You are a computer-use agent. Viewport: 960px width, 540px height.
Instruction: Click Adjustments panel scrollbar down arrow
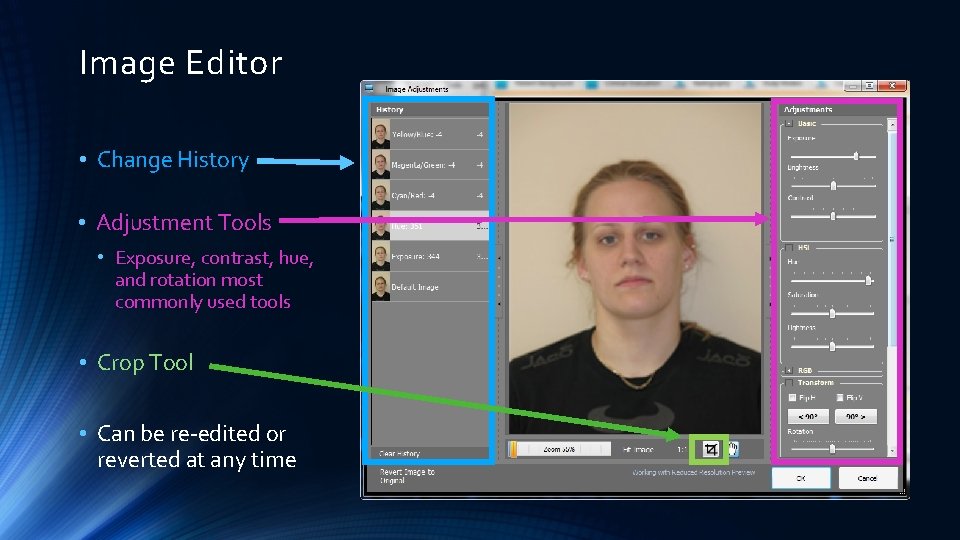(x=892, y=451)
